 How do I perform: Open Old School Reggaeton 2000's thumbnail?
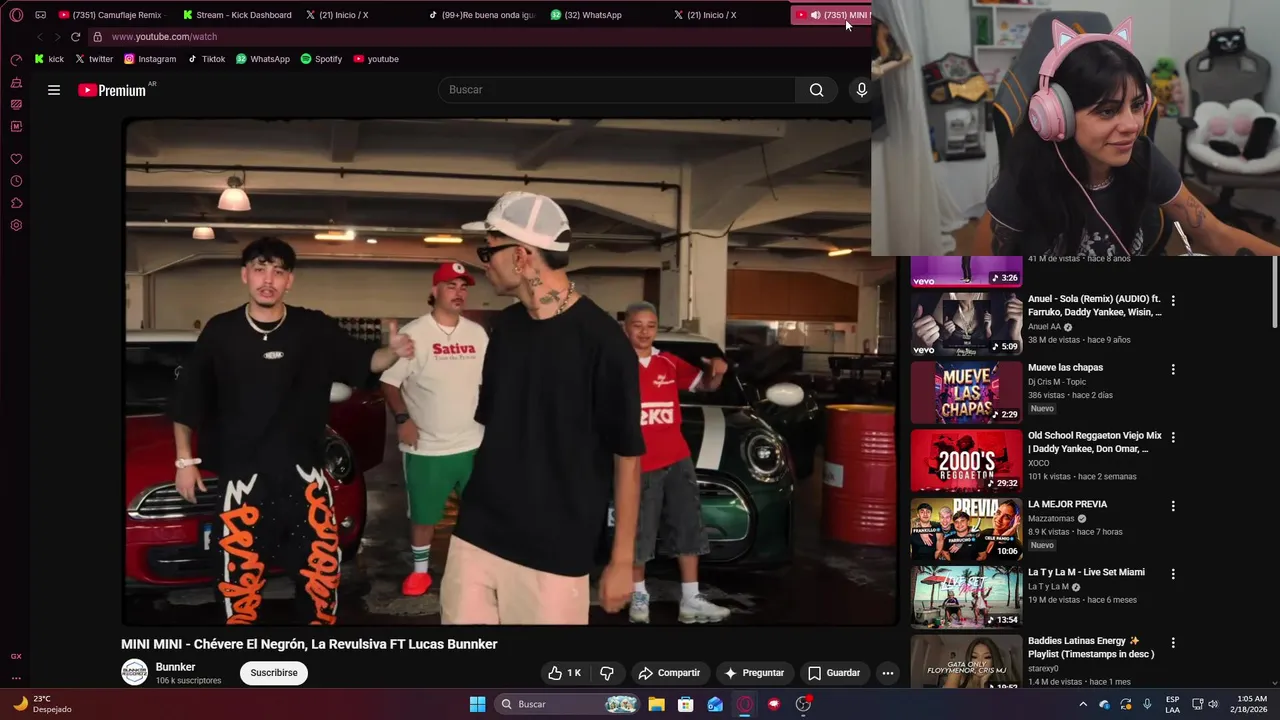click(966, 460)
